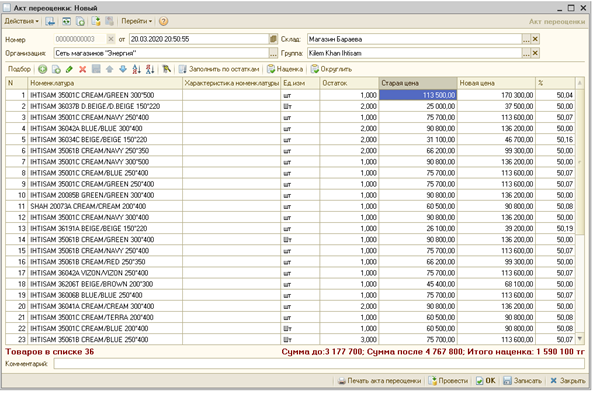
Task: Click the Закрыть button
Action: [x=568, y=381]
